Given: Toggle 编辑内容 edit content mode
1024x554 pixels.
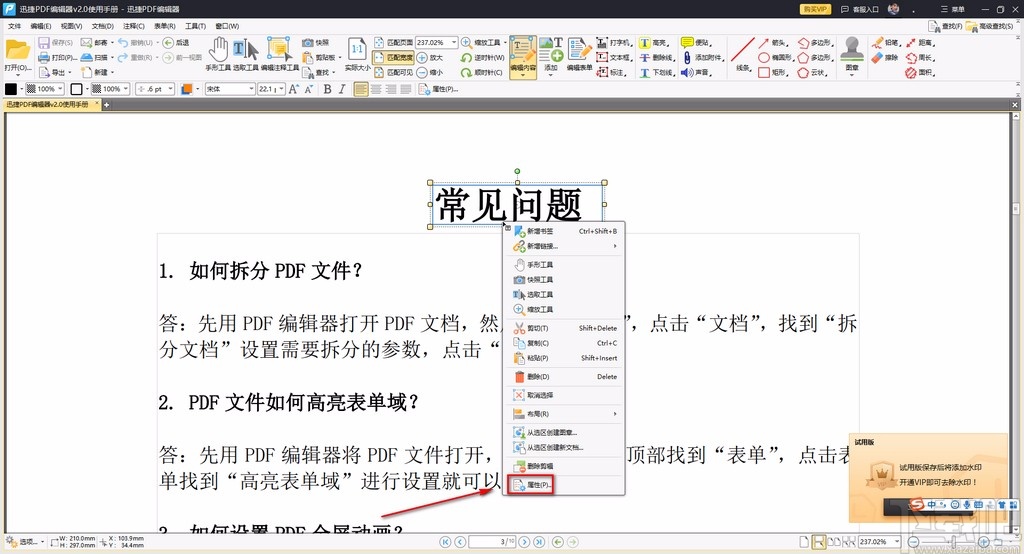Looking at the screenshot, I should 522,55.
